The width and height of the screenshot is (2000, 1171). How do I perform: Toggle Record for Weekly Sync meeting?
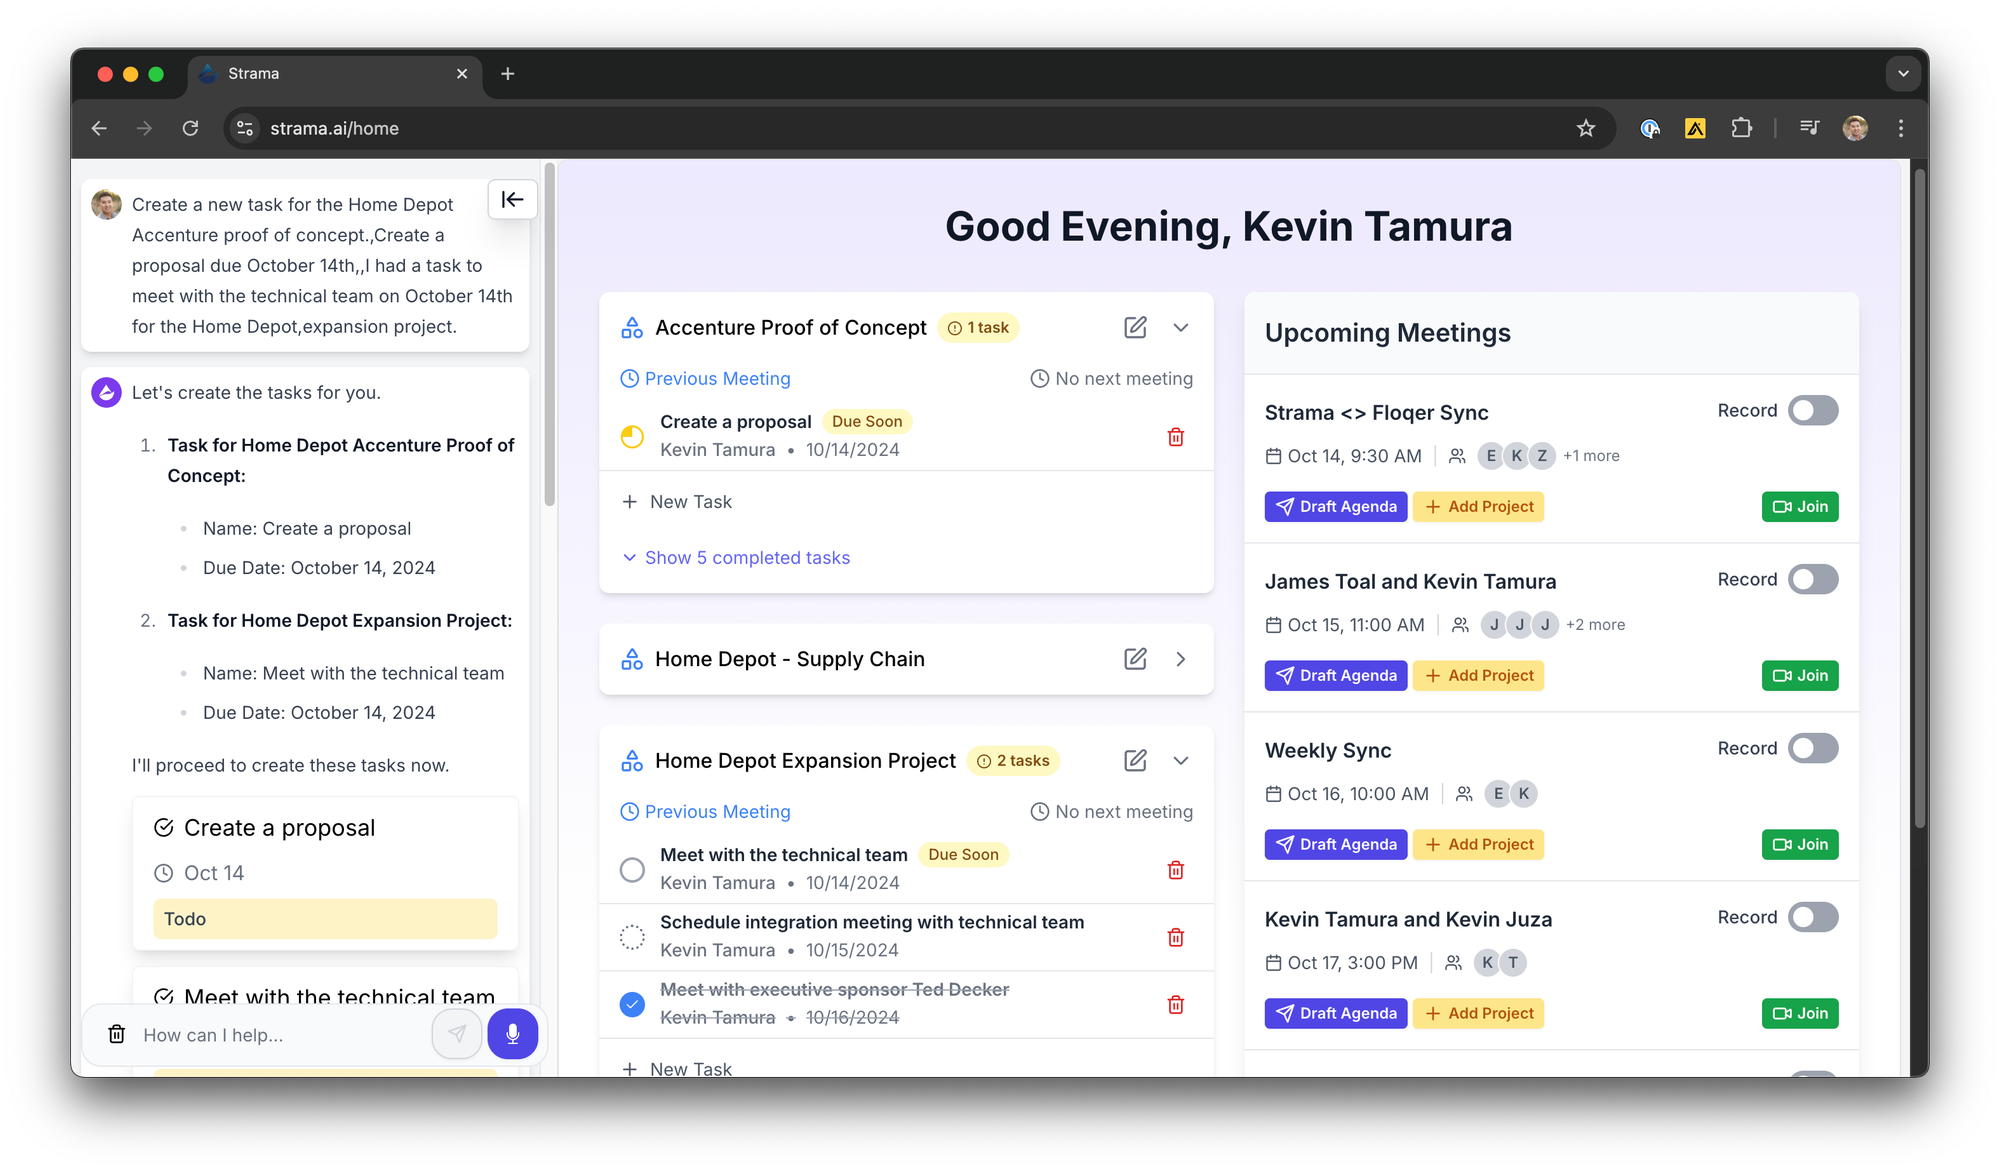click(x=1812, y=749)
